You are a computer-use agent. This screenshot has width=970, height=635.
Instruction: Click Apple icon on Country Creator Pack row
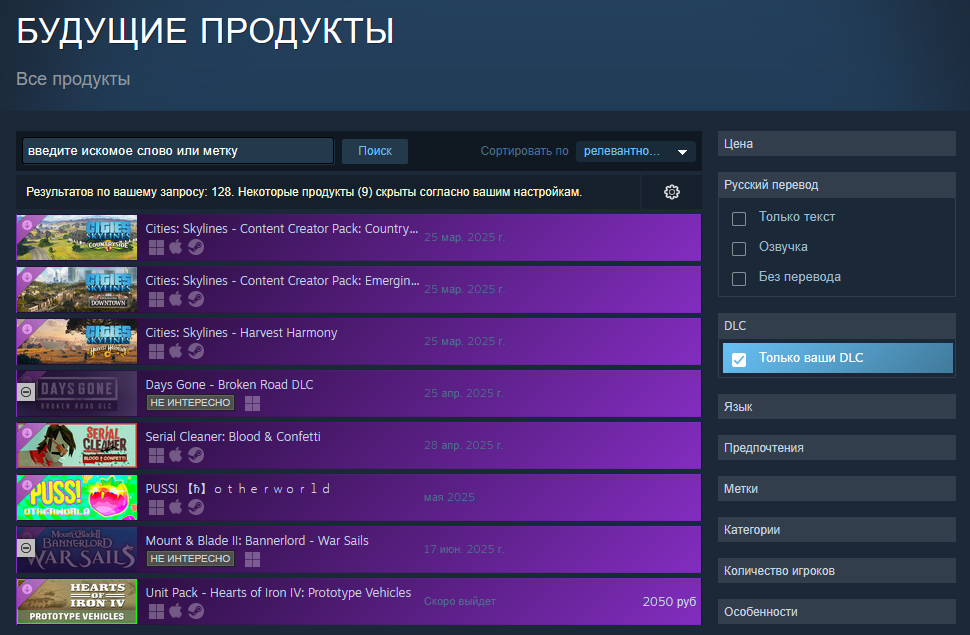(176, 247)
